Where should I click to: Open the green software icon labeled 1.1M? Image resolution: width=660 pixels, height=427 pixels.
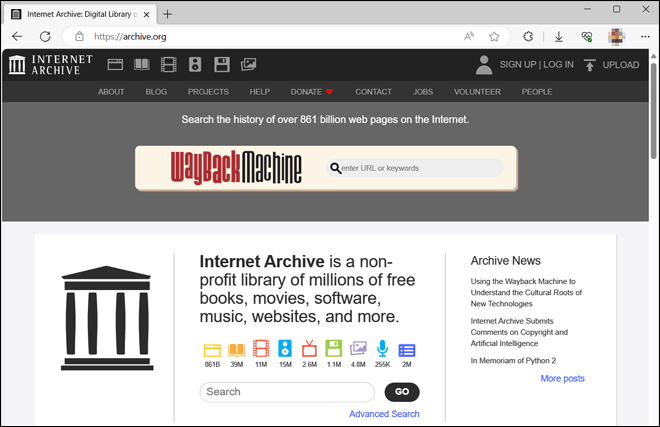click(x=334, y=349)
